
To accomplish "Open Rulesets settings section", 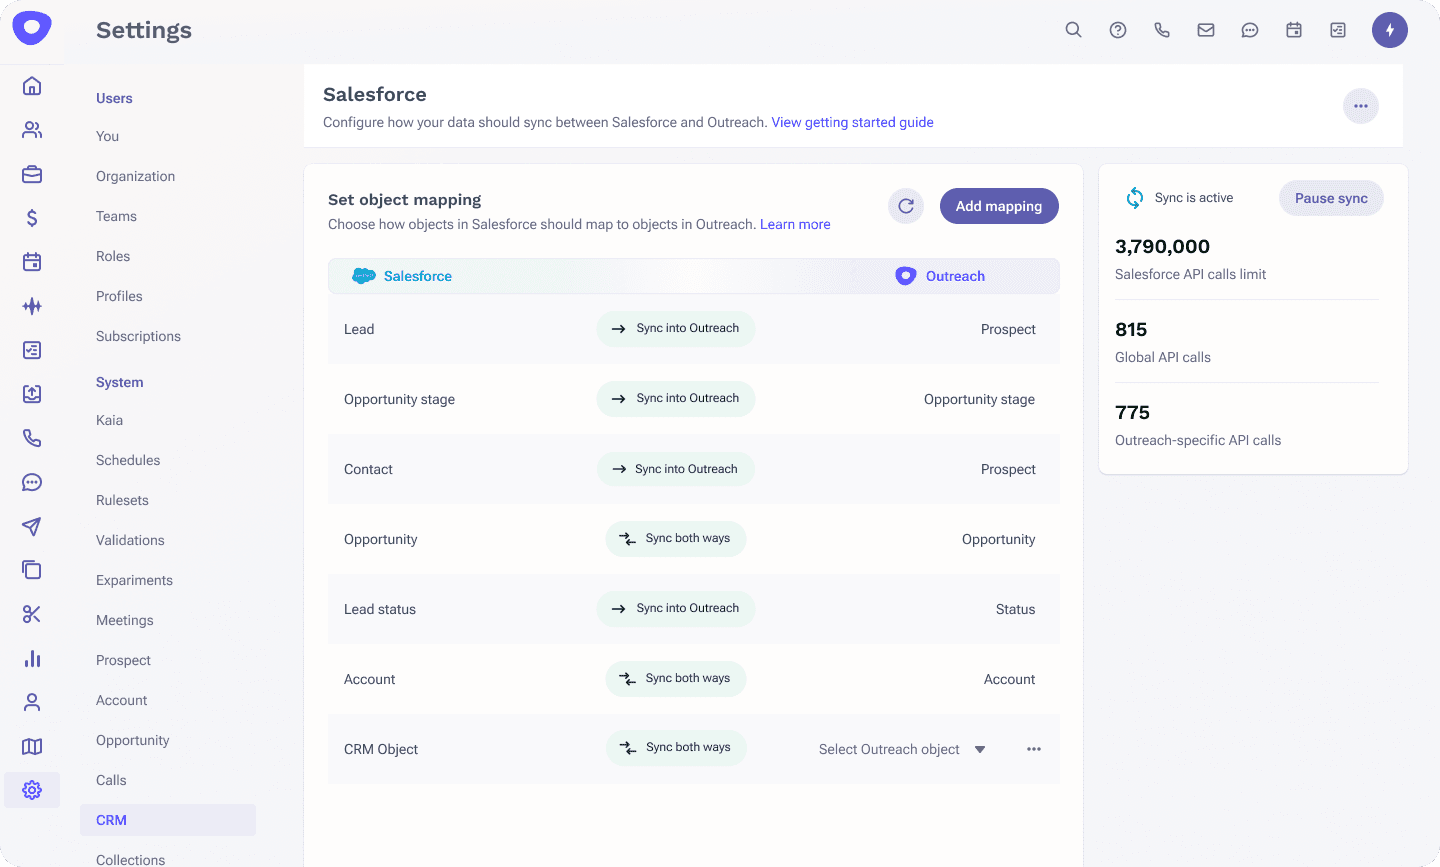I will pyautogui.click(x=122, y=500).
